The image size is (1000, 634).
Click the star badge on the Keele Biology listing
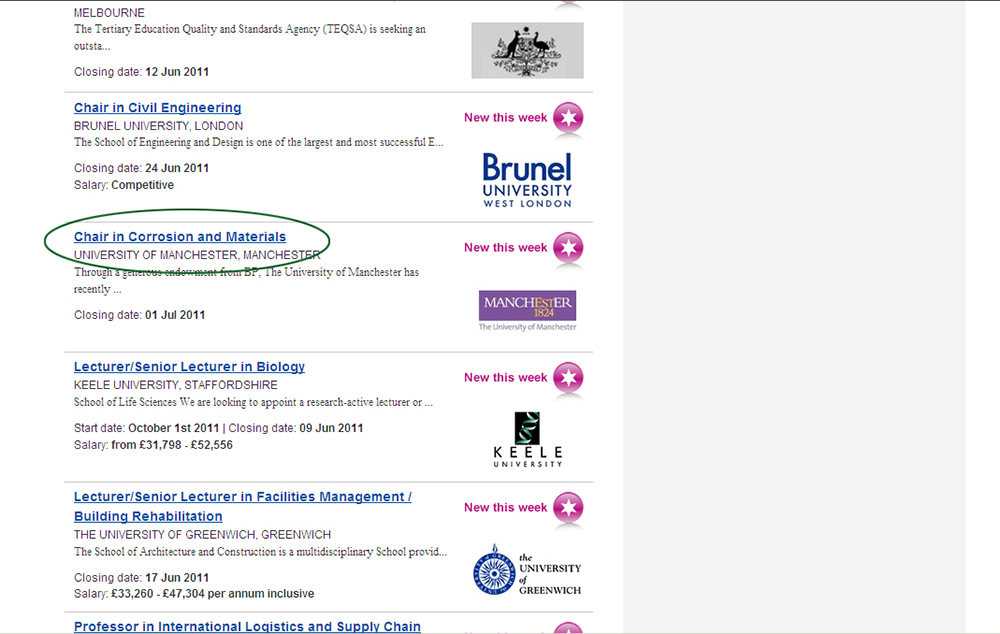click(x=568, y=378)
